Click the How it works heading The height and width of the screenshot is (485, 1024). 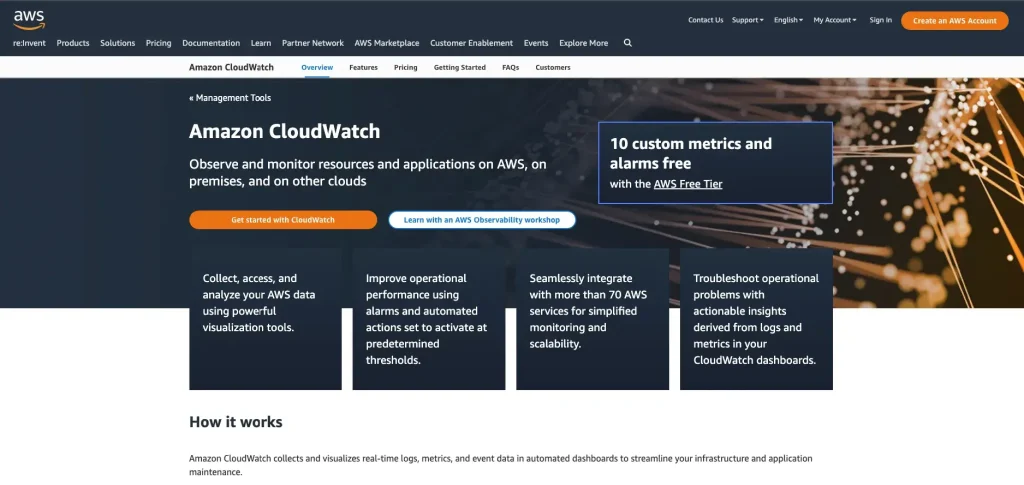236,422
